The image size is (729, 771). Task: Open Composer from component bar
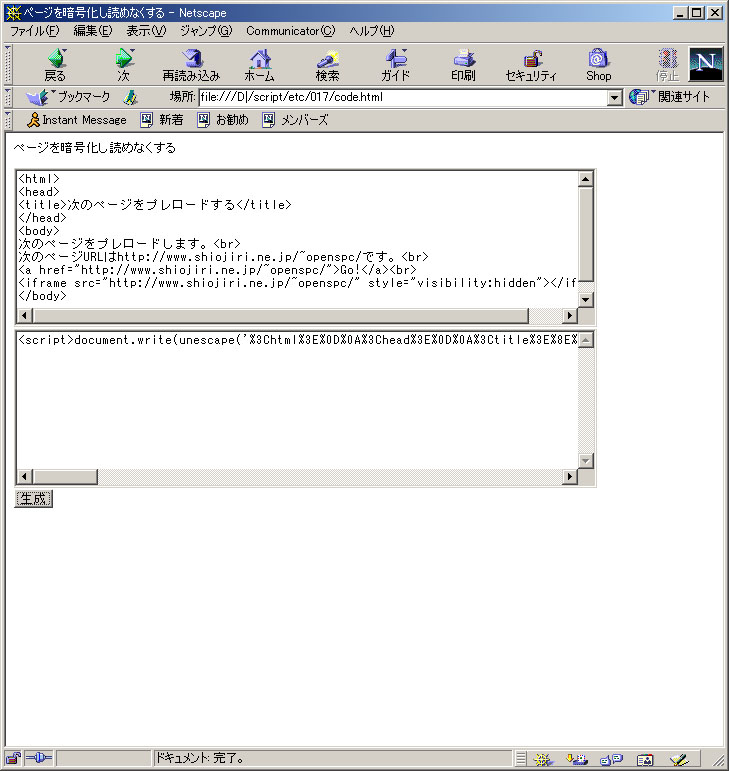pyautogui.click(x=679, y=759)
